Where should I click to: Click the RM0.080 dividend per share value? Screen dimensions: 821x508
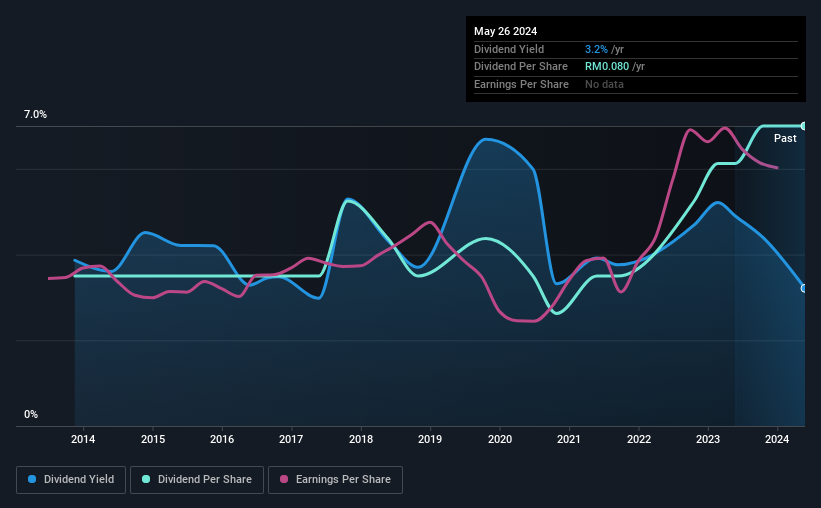tap(607, 67)
